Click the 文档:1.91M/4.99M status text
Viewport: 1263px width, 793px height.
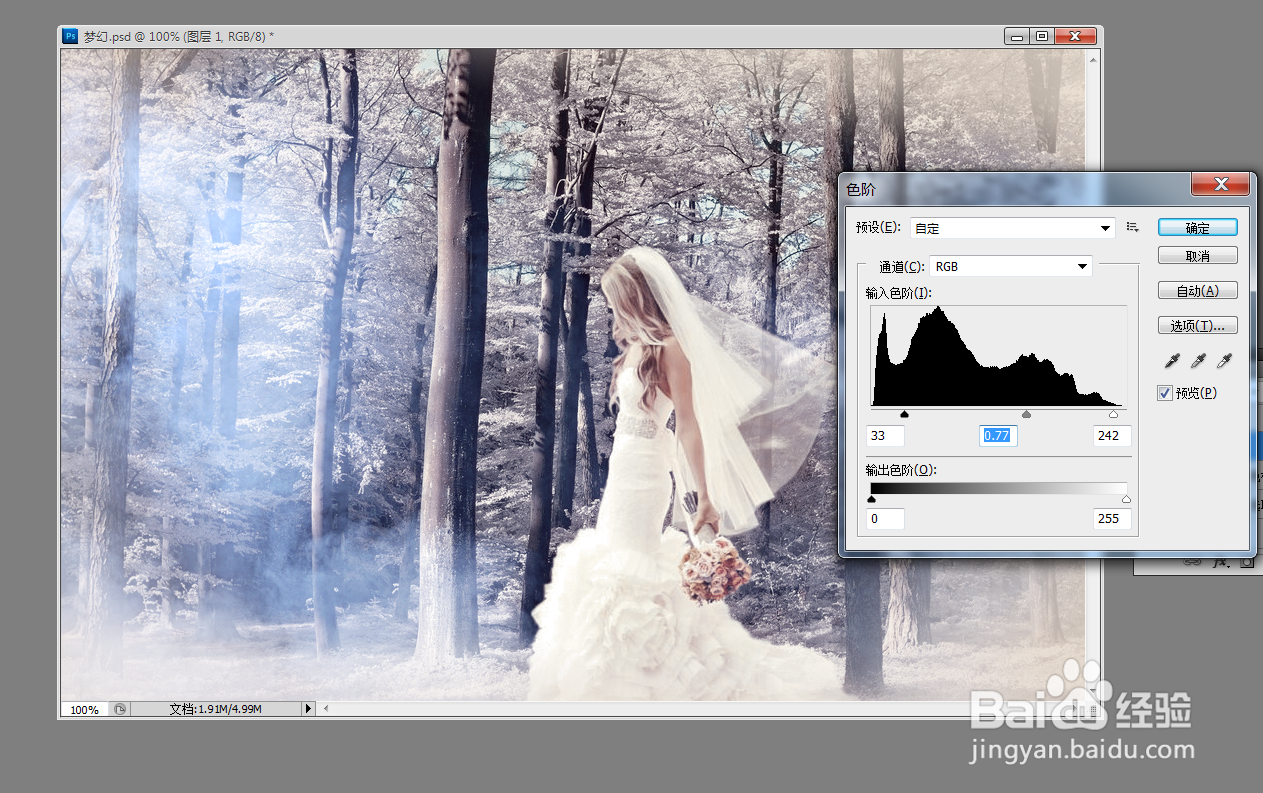point(215,709)
